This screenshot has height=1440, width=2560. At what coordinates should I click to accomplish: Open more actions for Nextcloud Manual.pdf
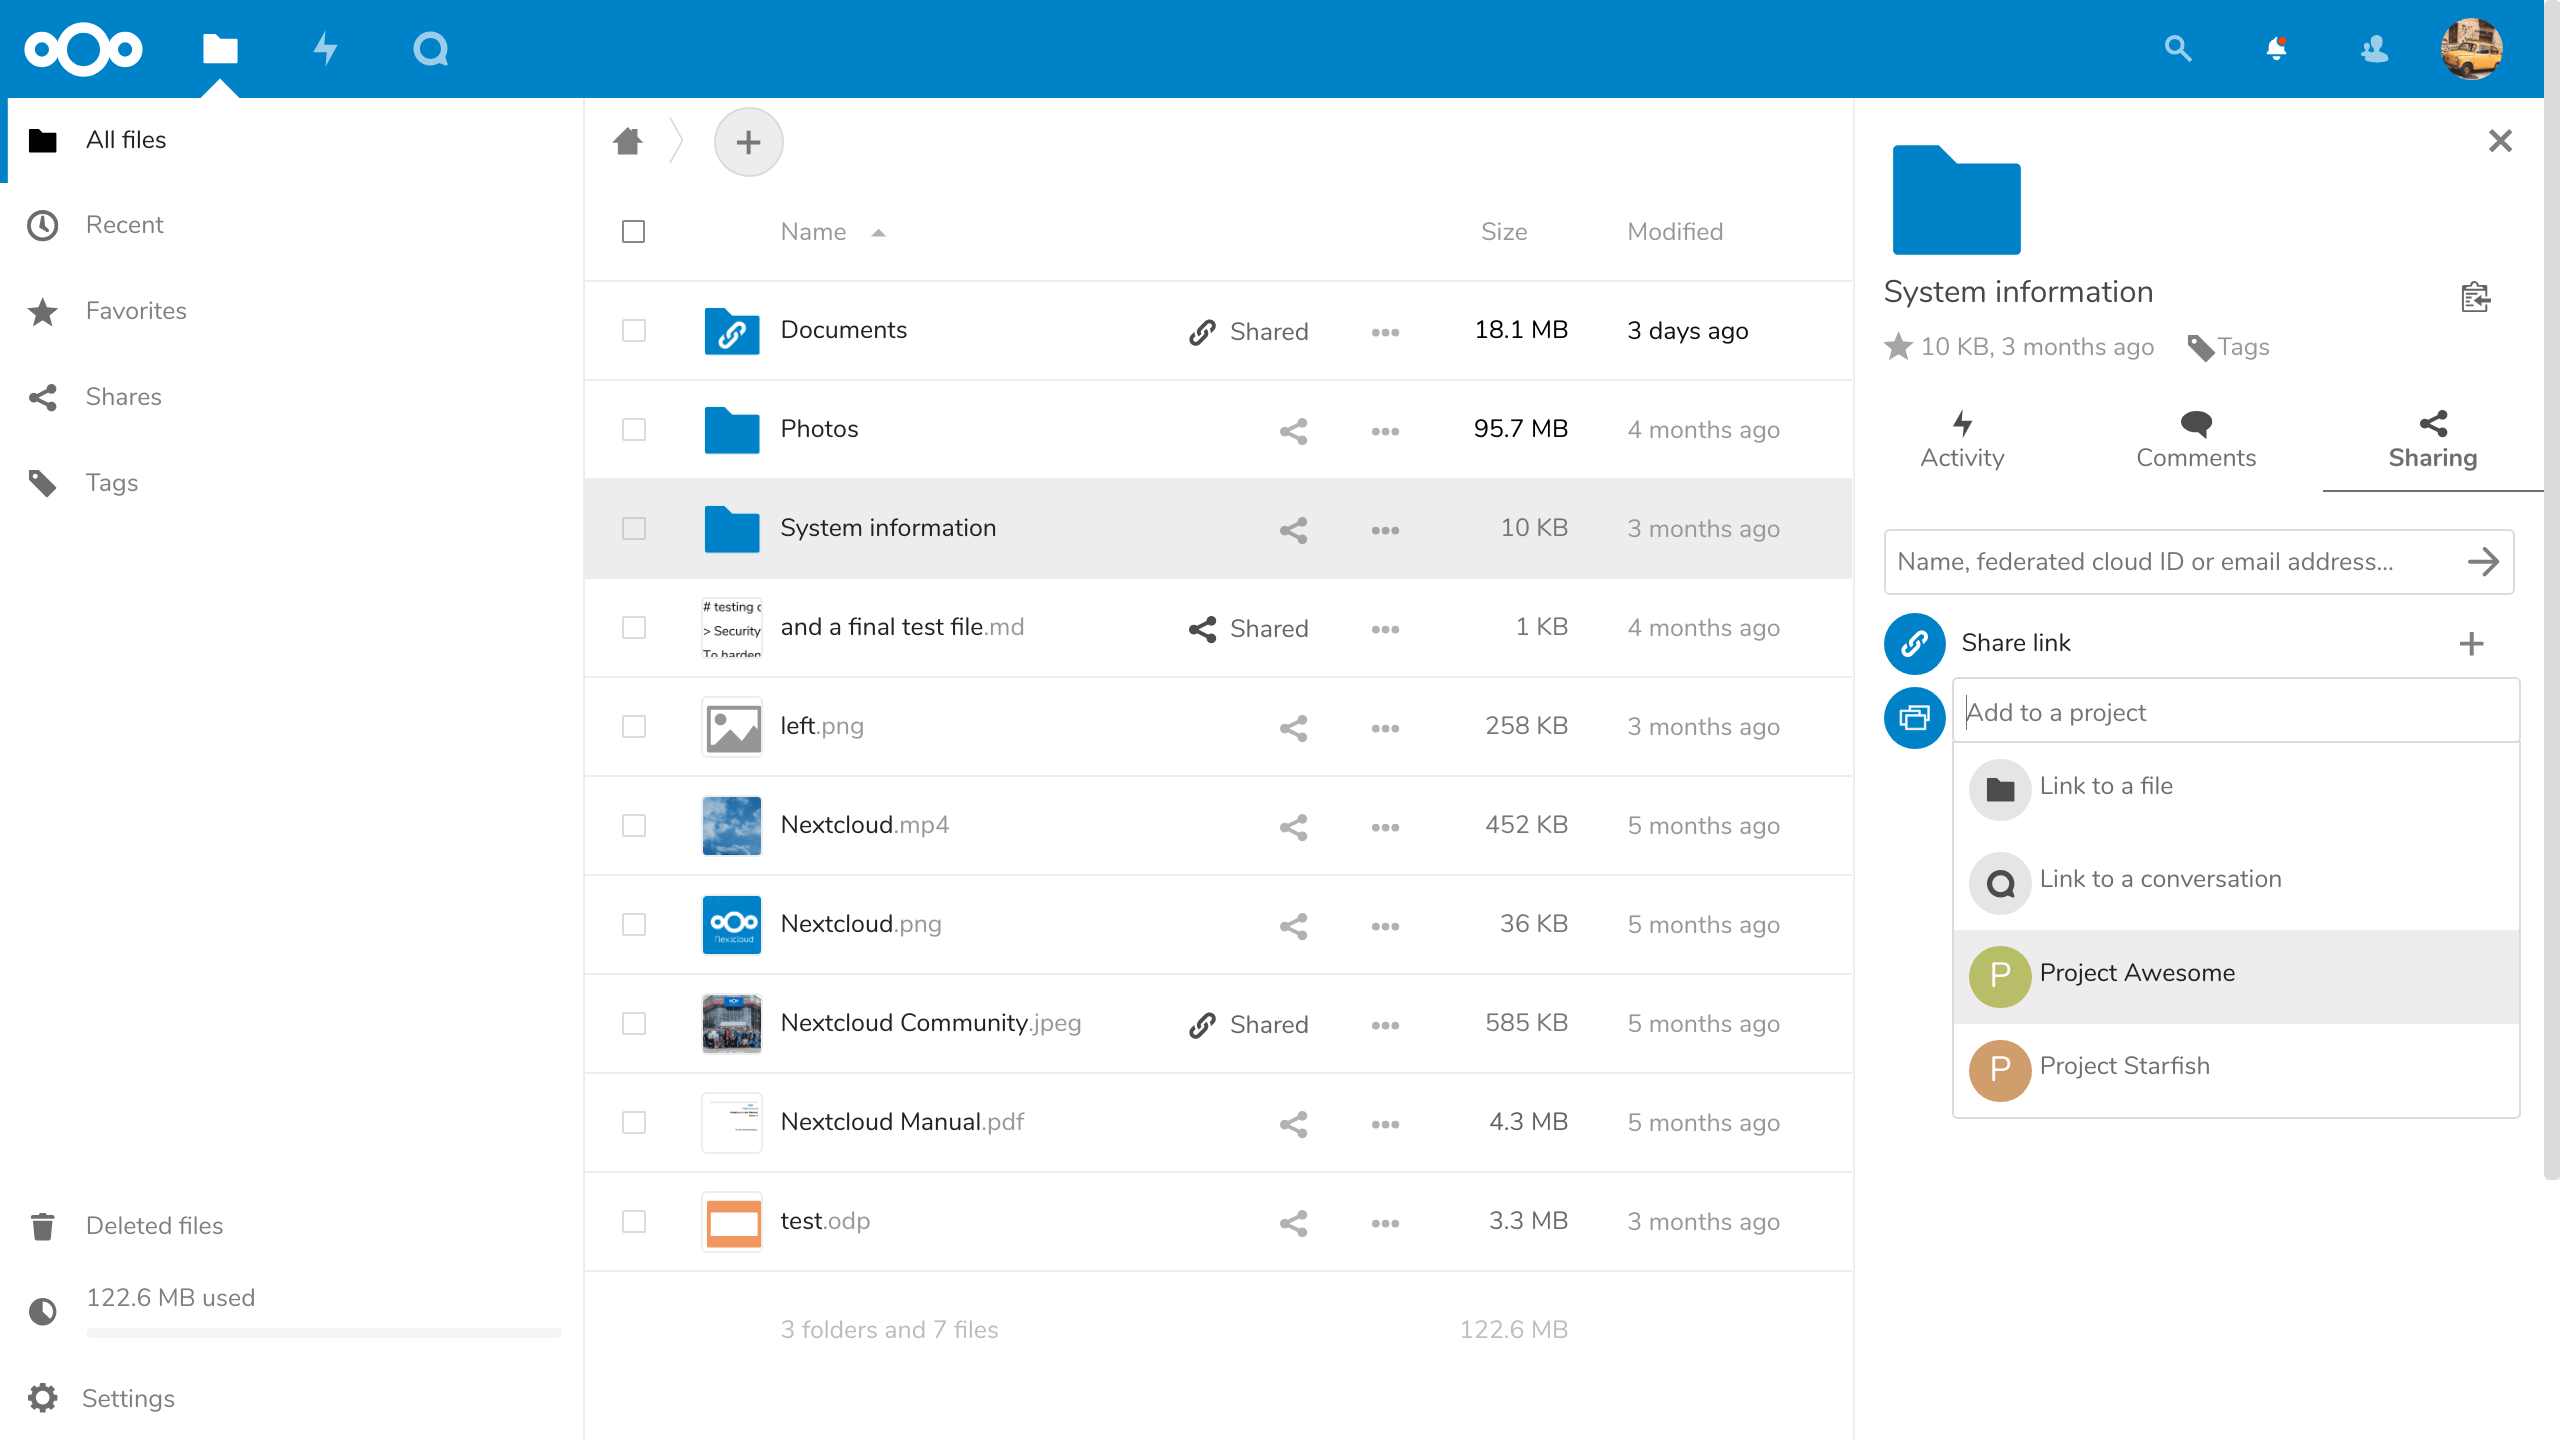coord(1385,1124)
